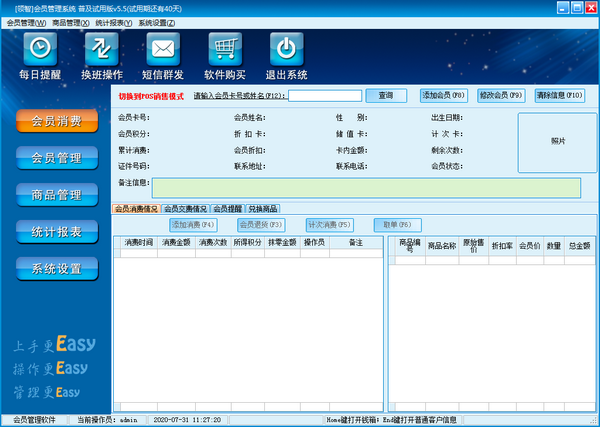
Task: Open the 统计报表(Y) menu
Action: [114, 23]
